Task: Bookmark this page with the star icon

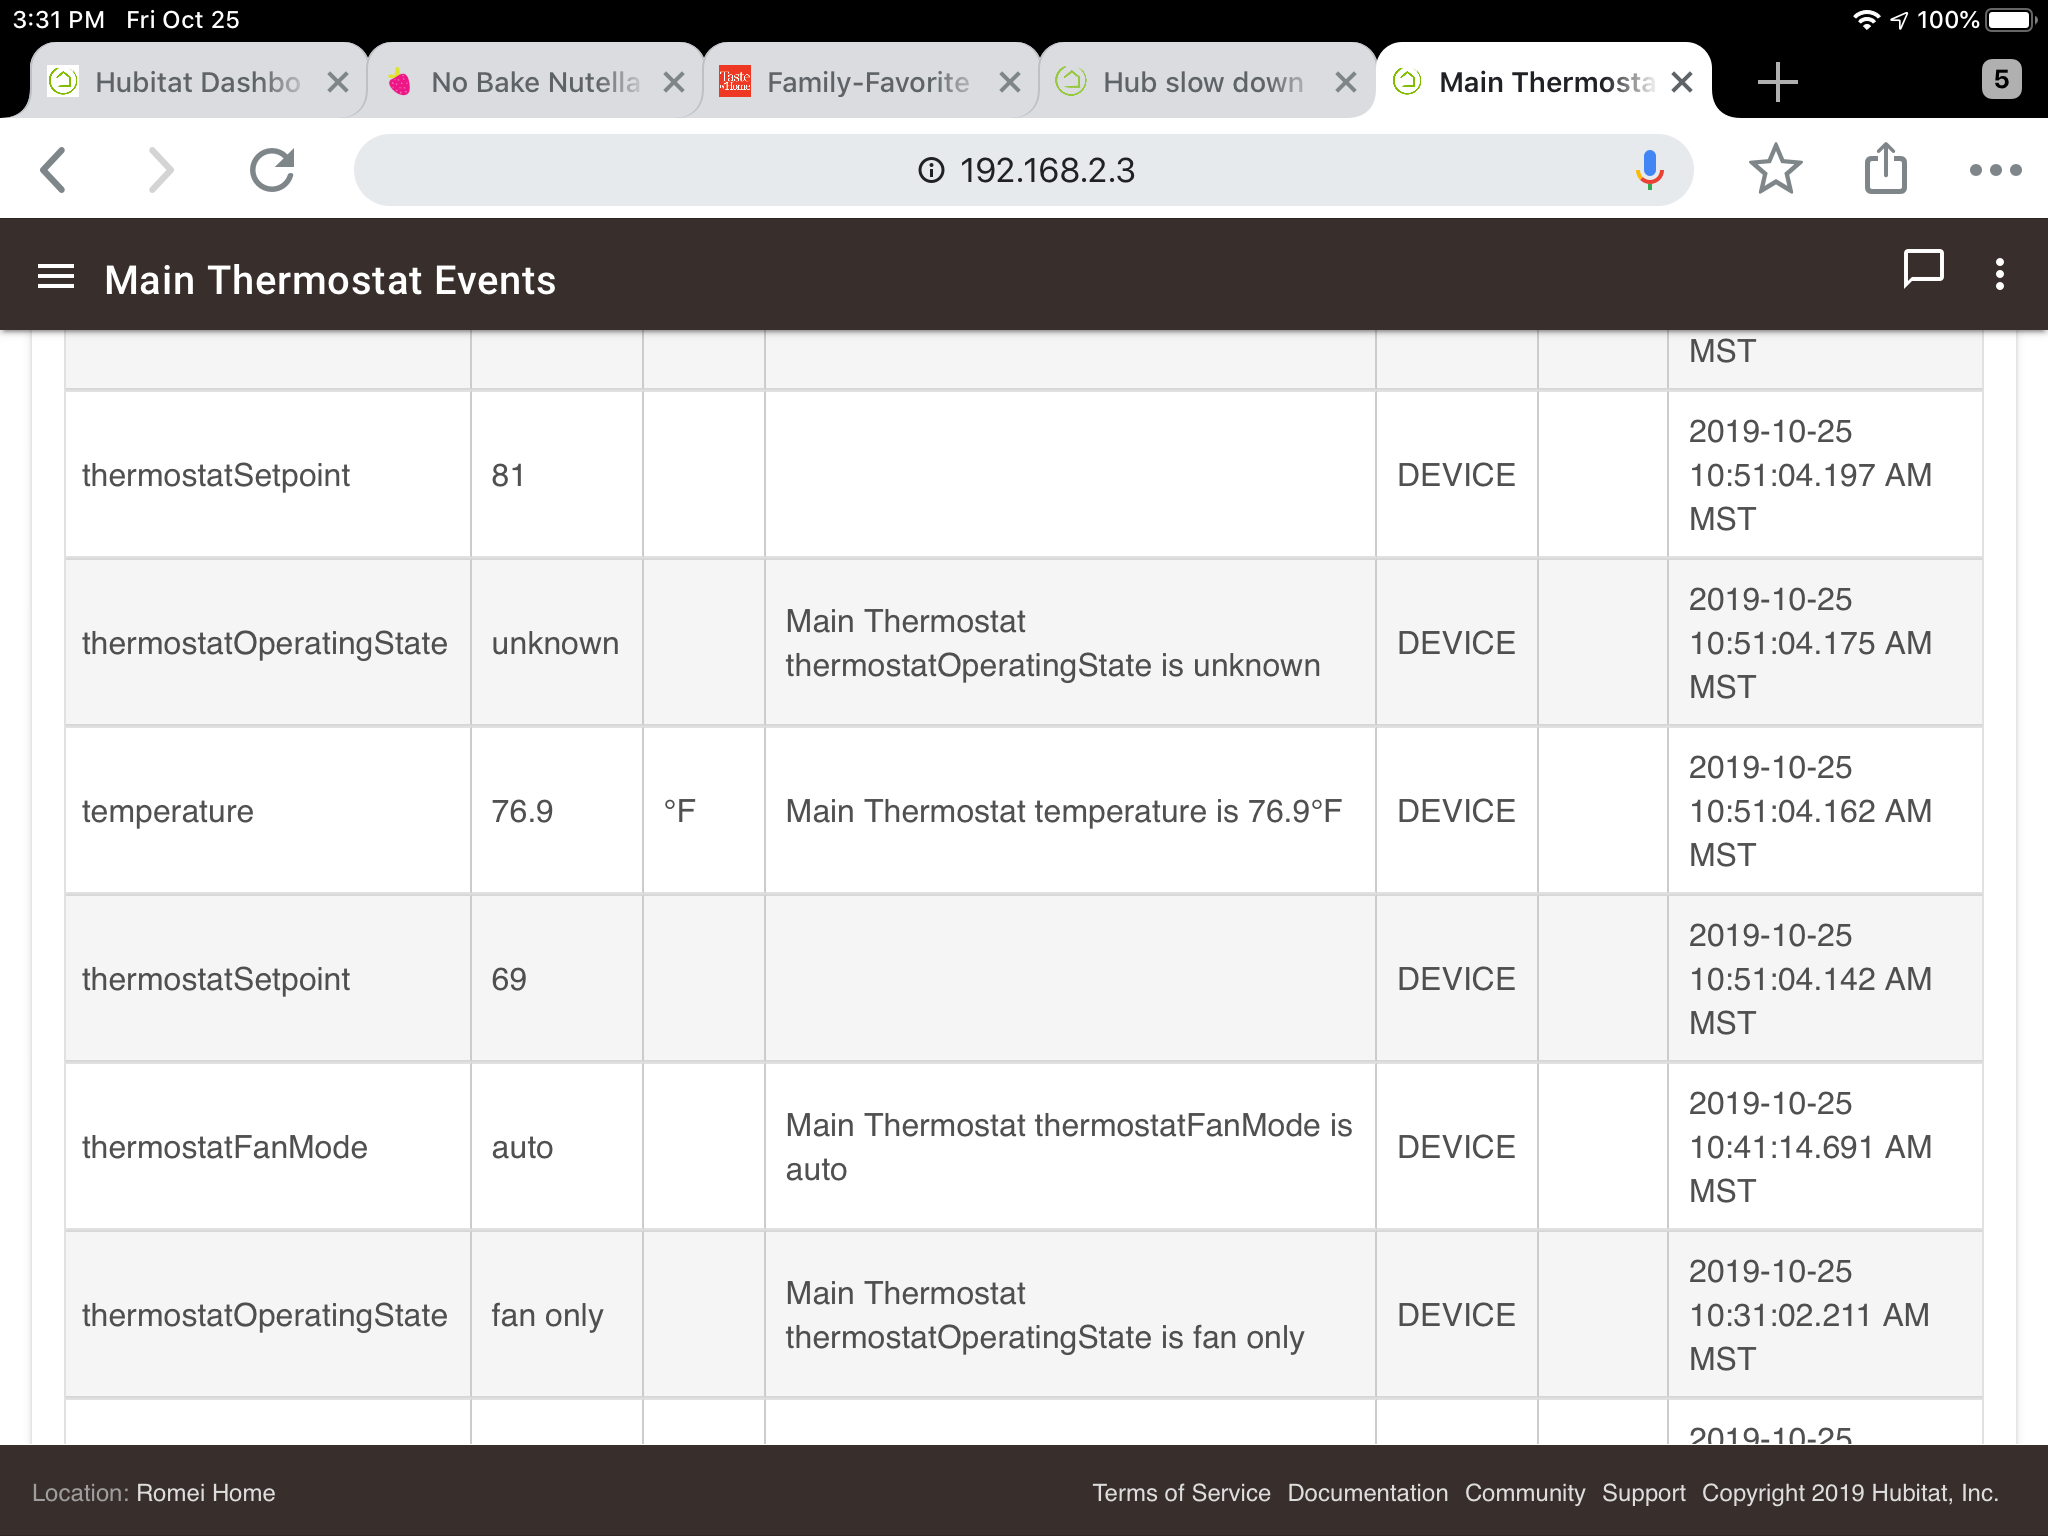Action: pos(1775,169)
